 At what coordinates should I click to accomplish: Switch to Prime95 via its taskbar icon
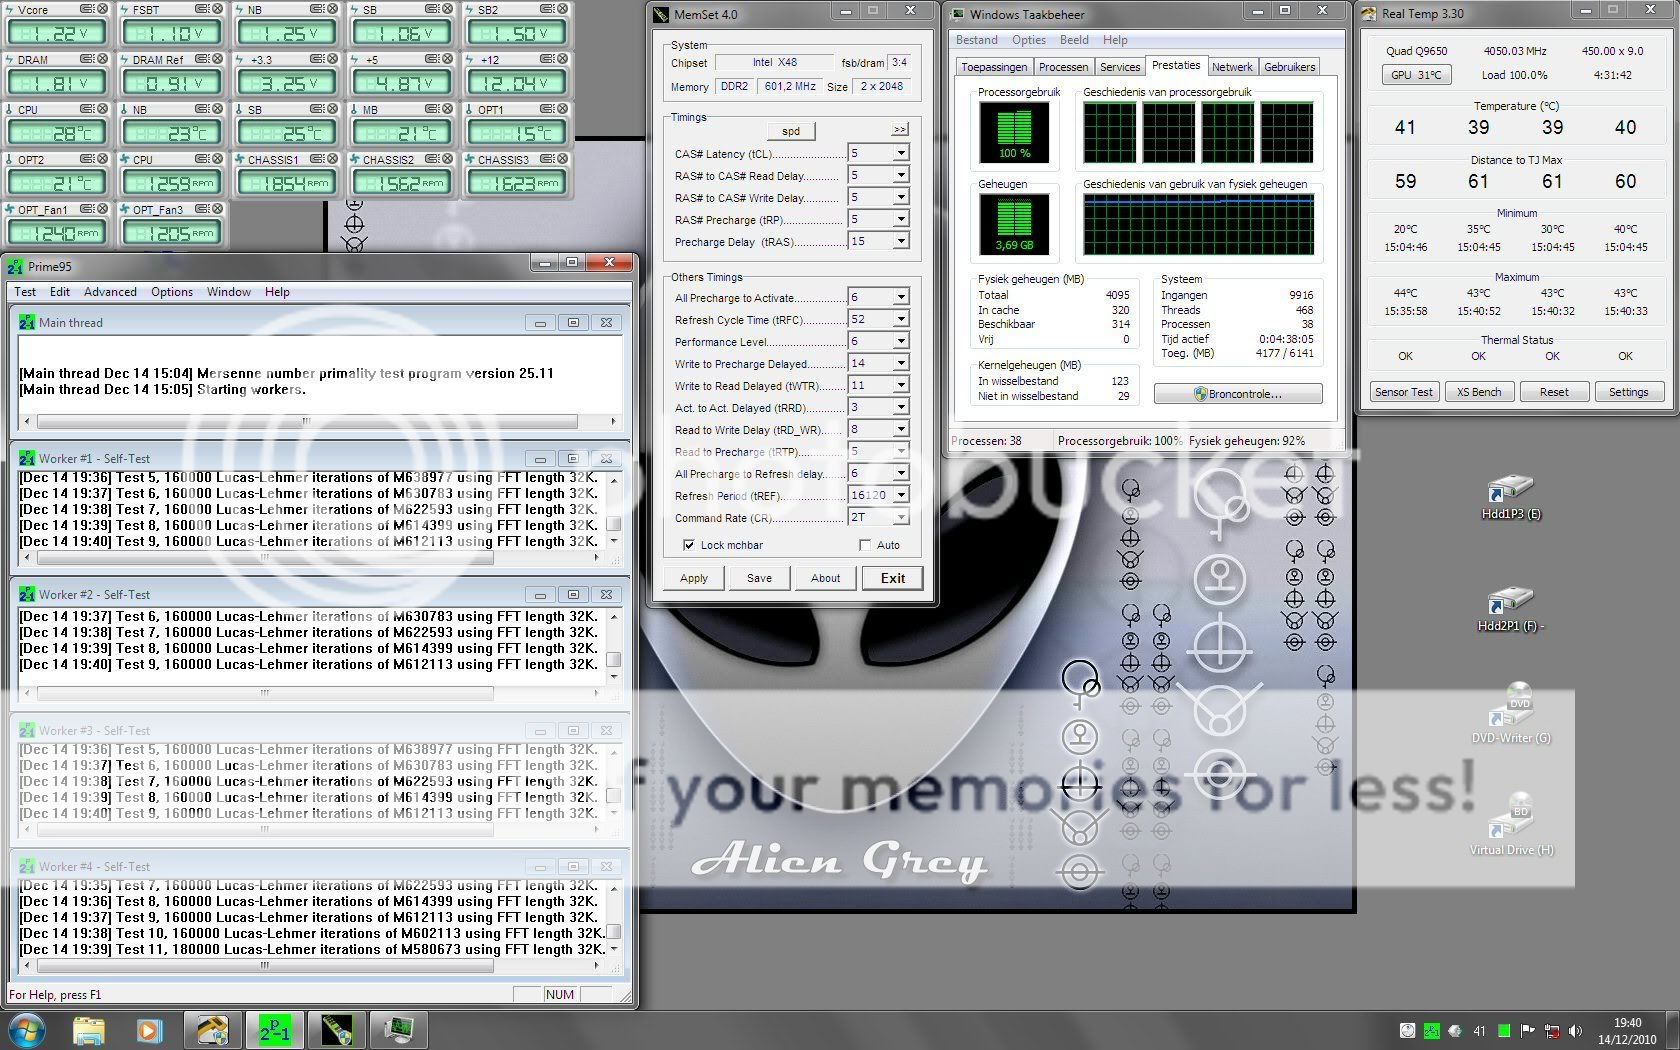point(274,1030)
